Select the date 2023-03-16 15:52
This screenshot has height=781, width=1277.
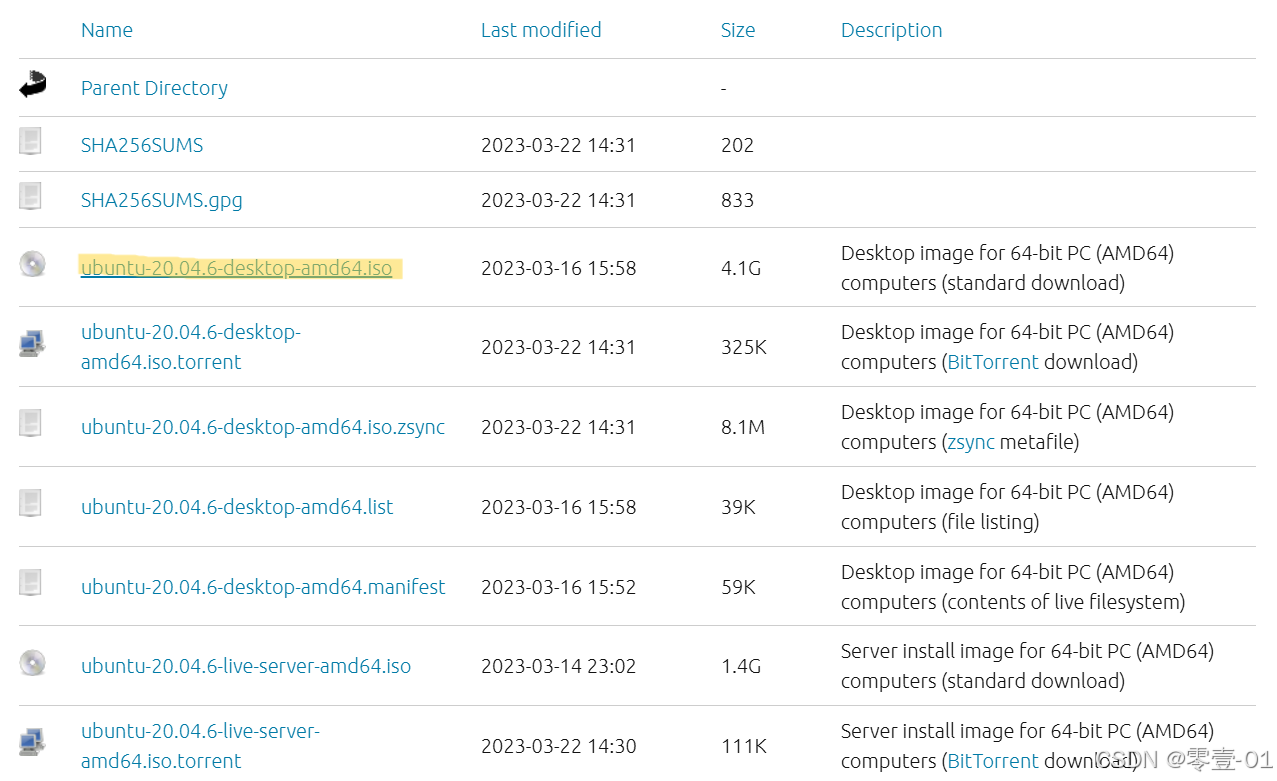click(x=558, y=587)
